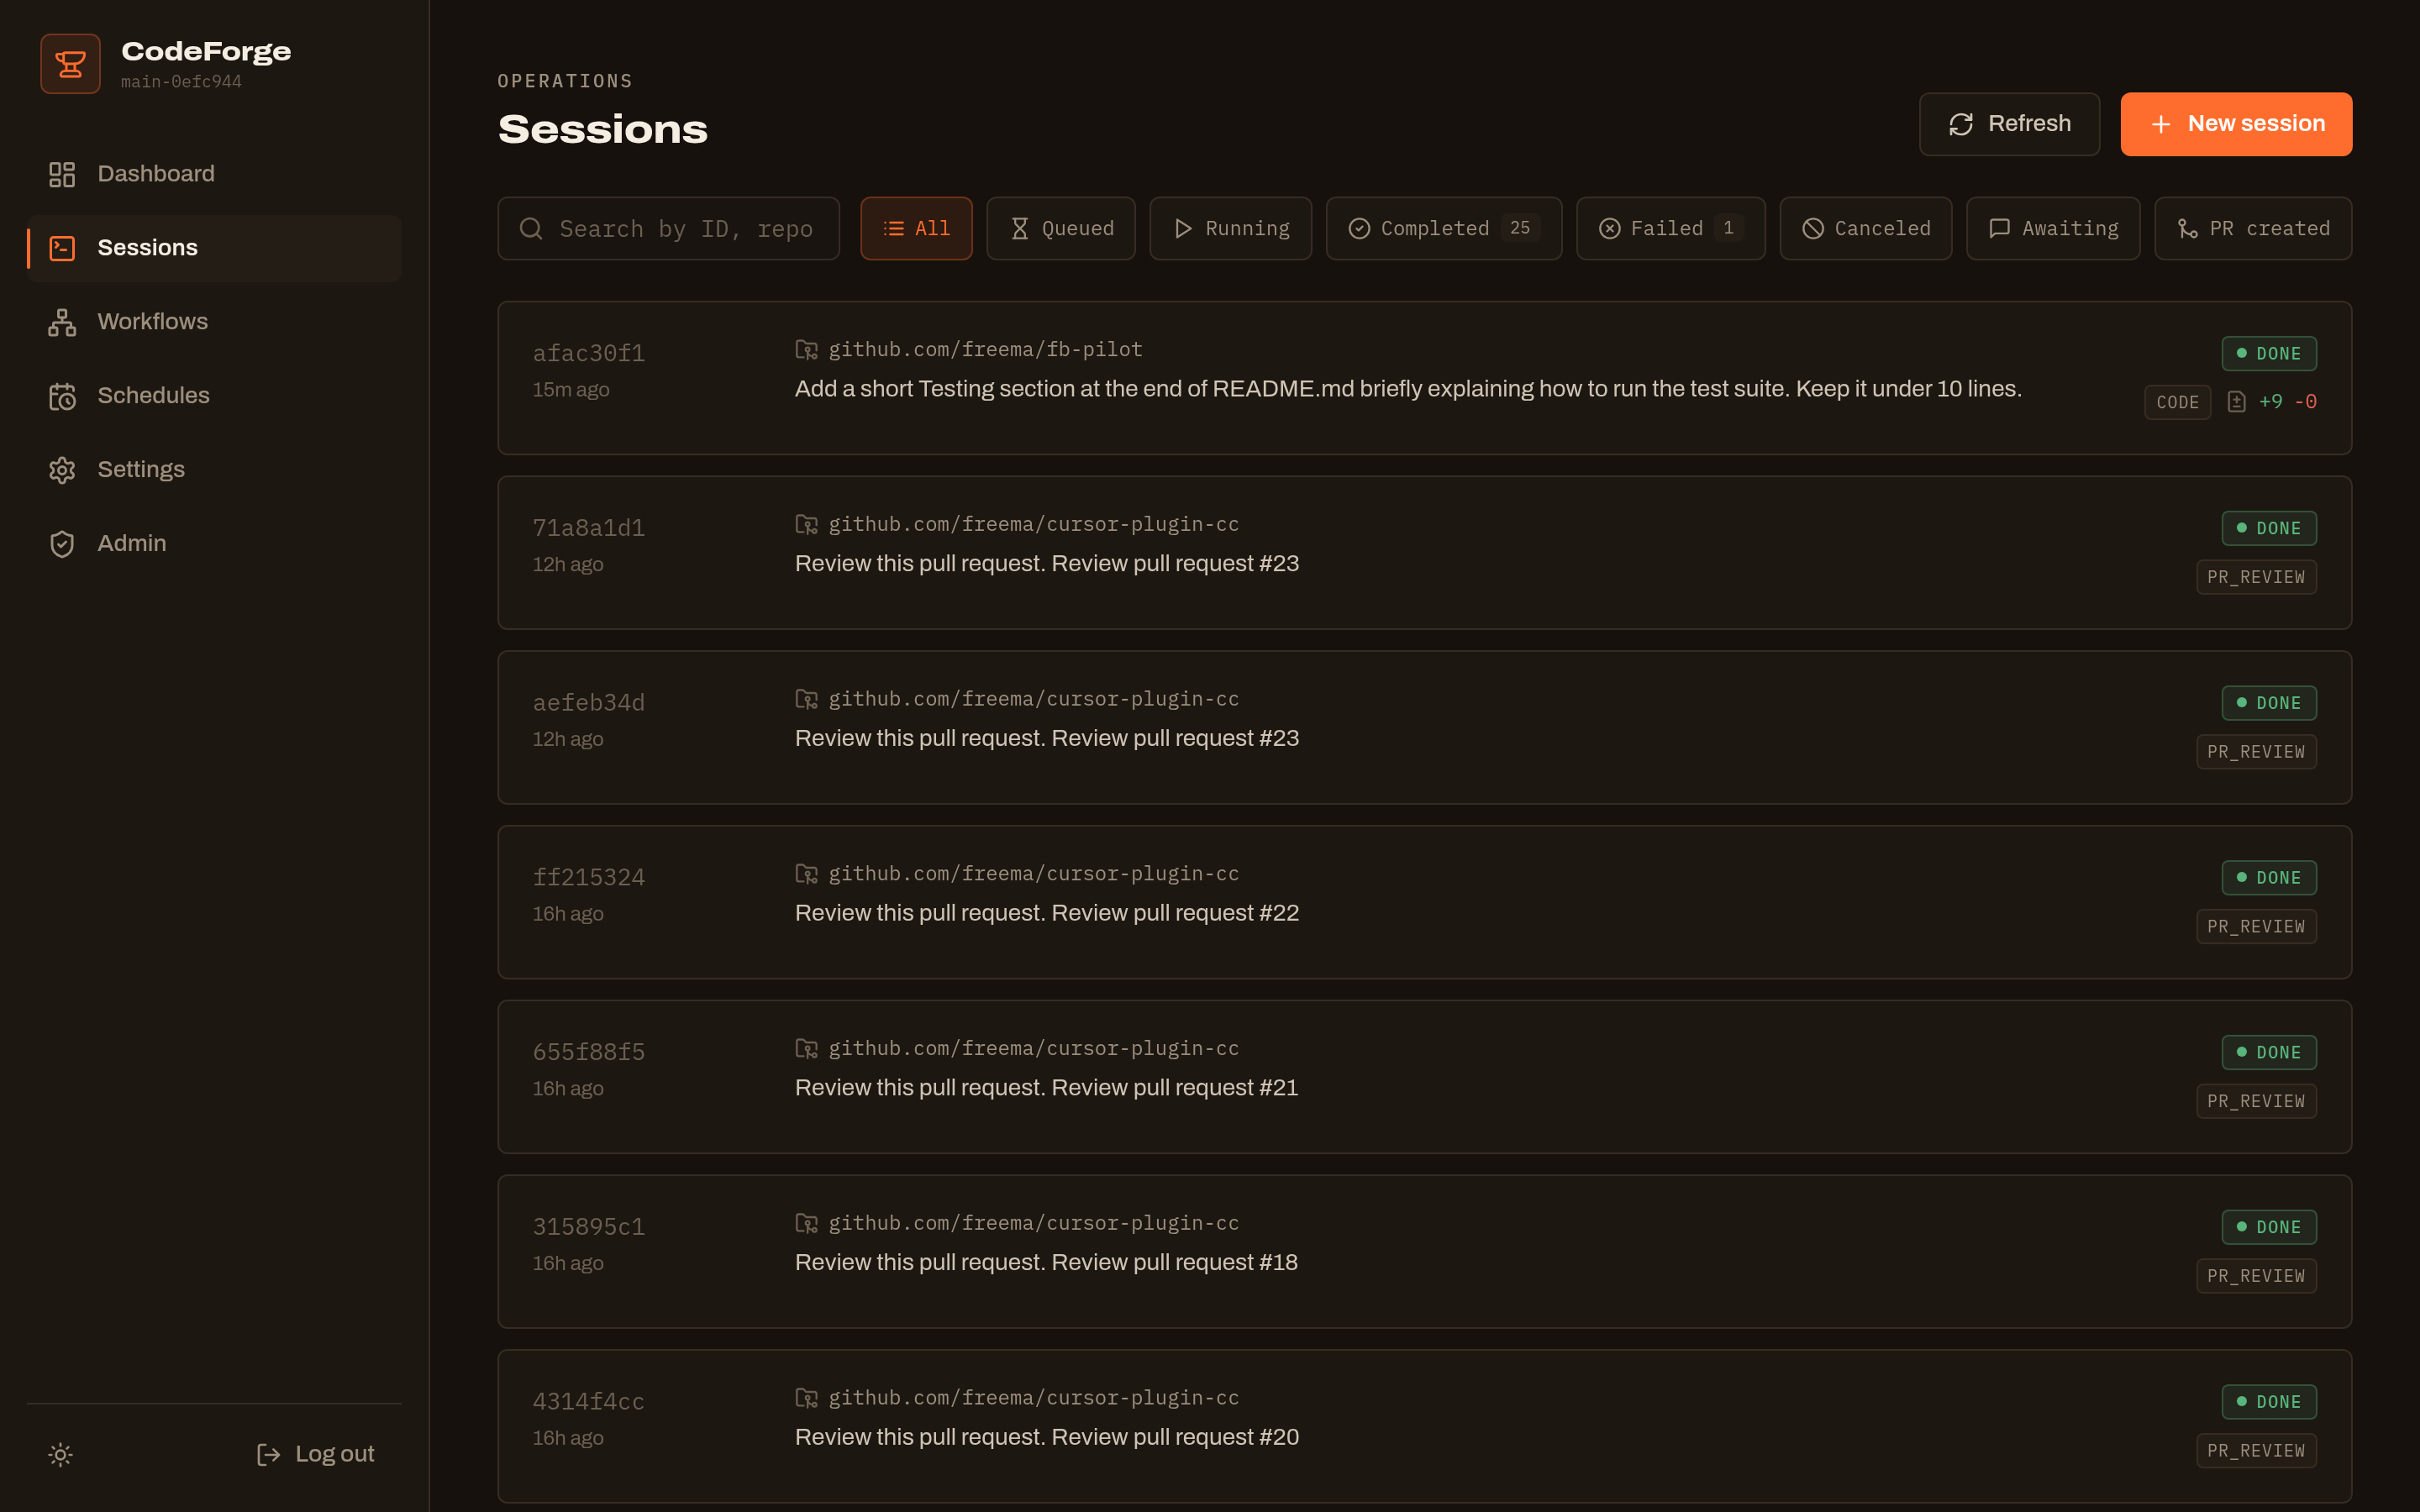Show Failed sessions filter

pyautogui.click(x=1670, y=229)
